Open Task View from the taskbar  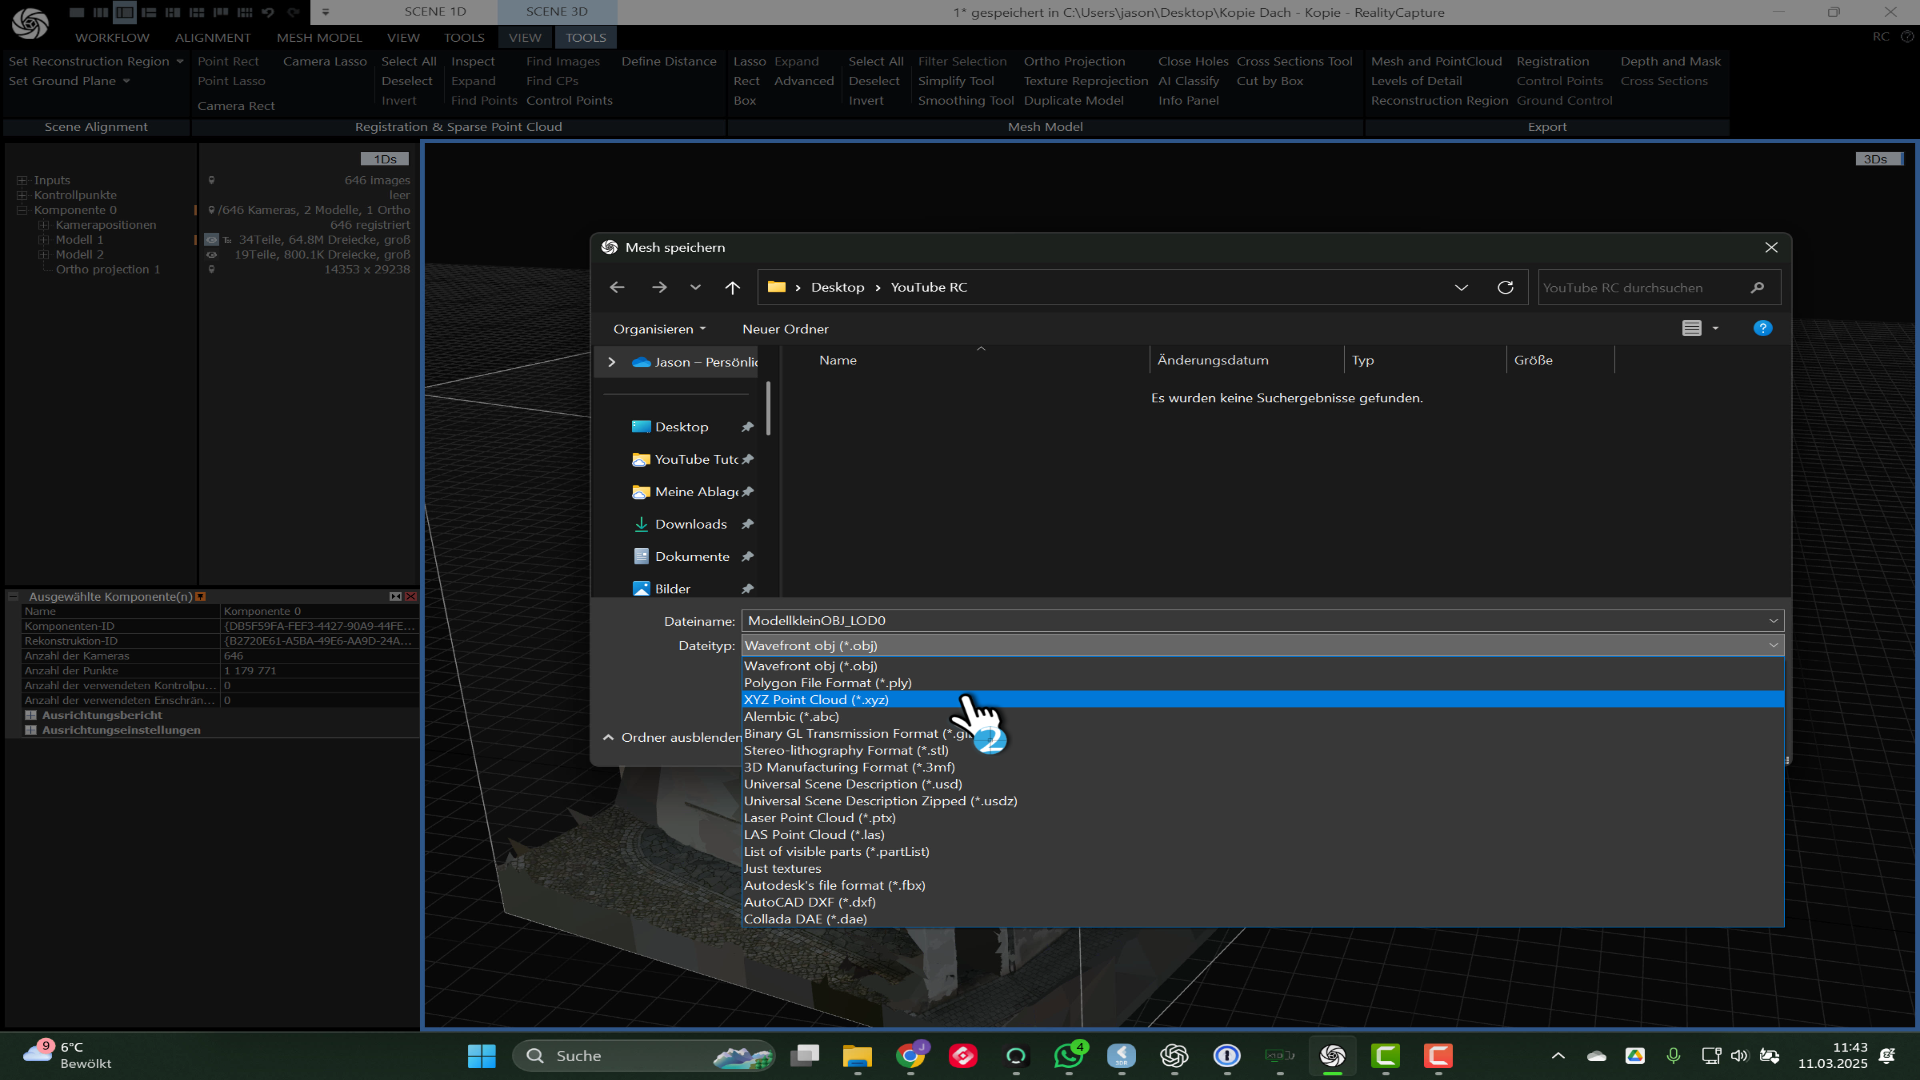pos(804,1056)
